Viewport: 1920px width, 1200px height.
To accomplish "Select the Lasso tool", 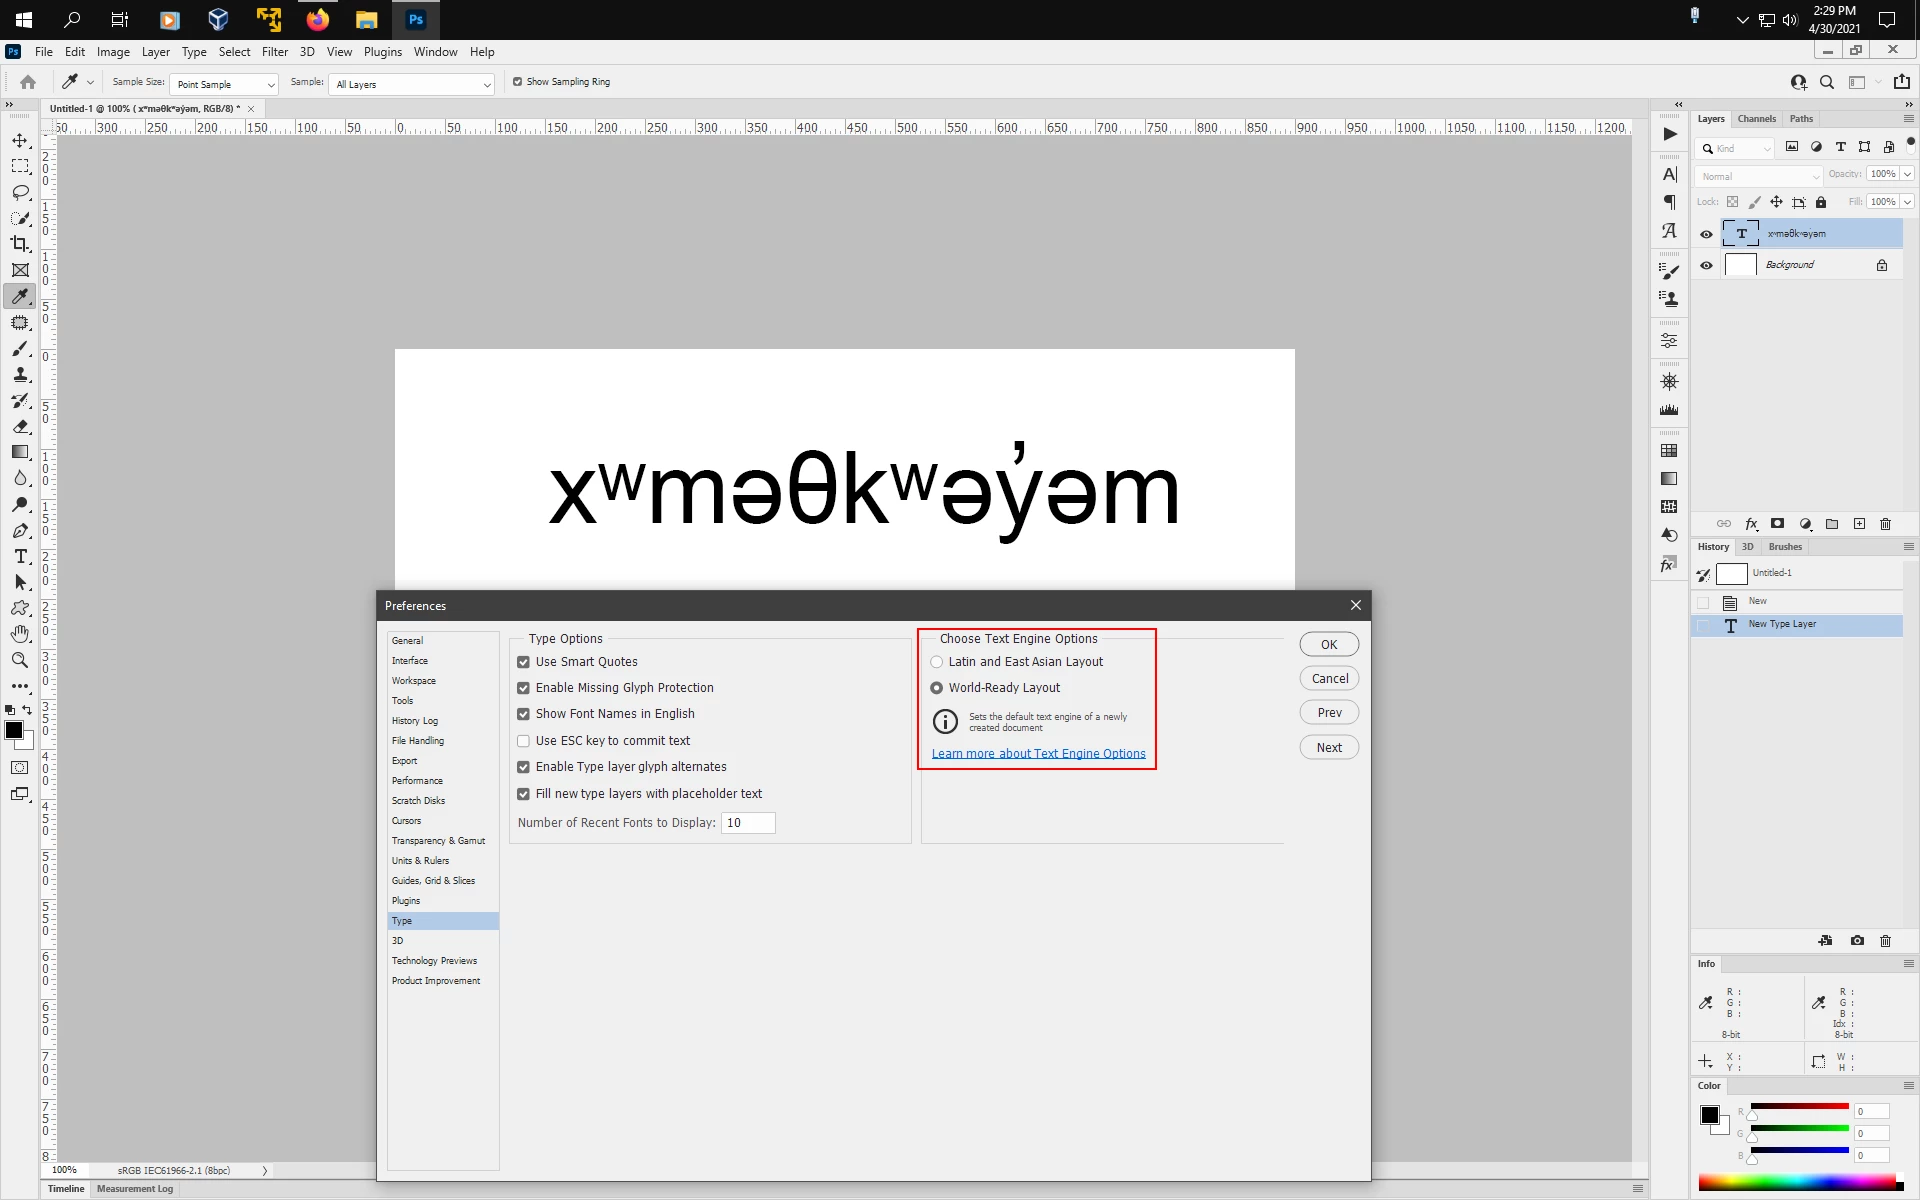I will pos(20,192).
